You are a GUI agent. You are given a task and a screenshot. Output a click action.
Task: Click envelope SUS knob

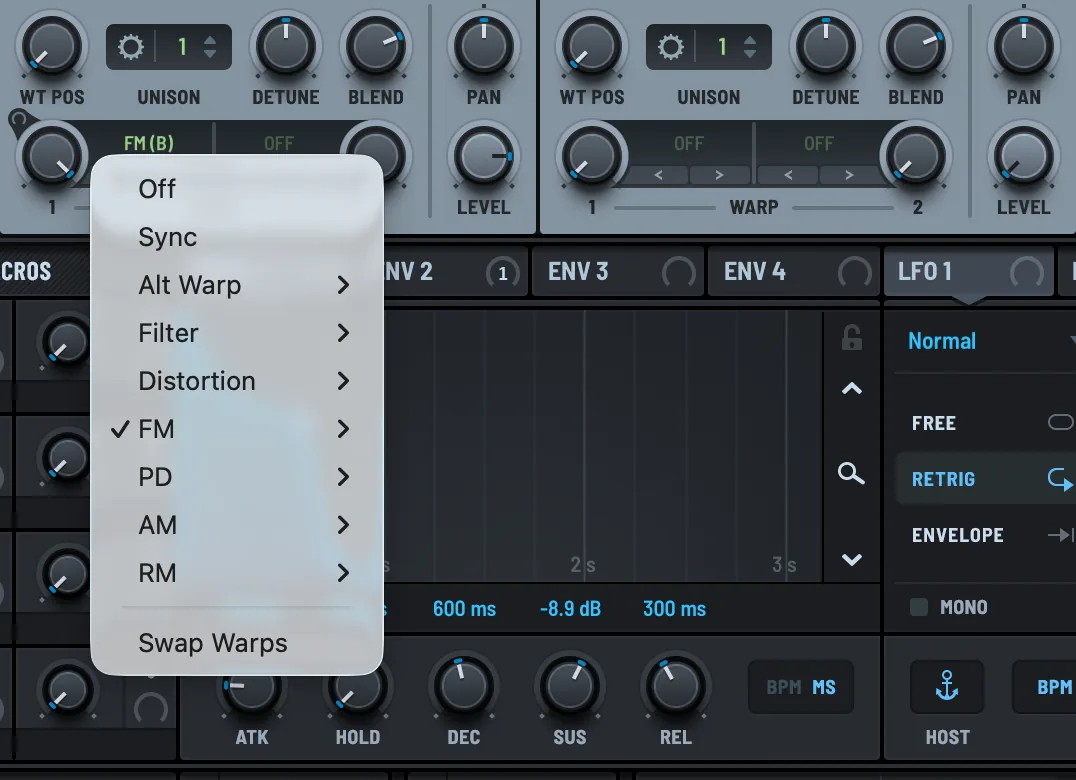point(570,687)
